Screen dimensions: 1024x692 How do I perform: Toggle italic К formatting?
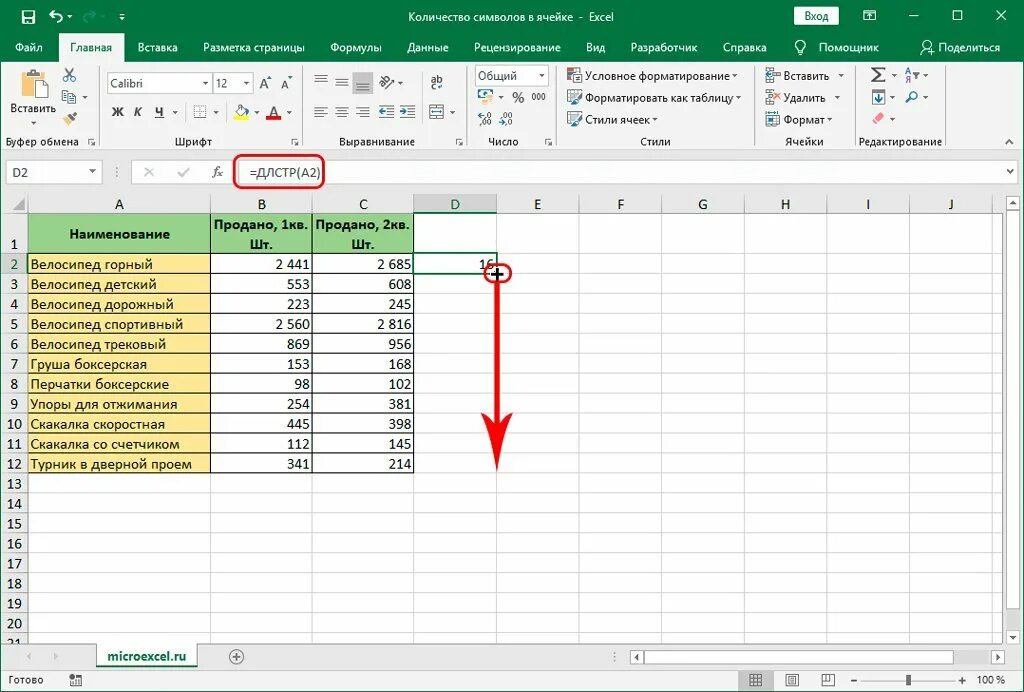pos(138,112)
